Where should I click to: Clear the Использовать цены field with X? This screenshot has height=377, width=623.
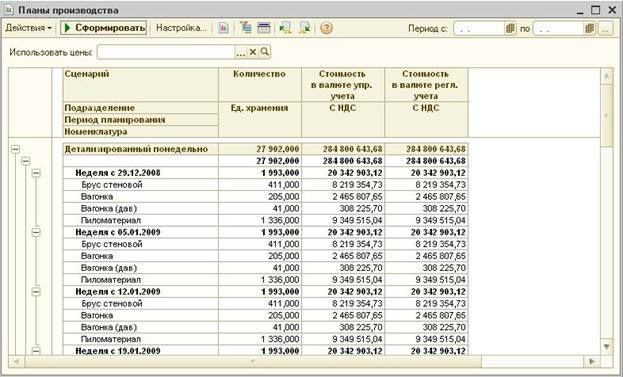[252, 52]
